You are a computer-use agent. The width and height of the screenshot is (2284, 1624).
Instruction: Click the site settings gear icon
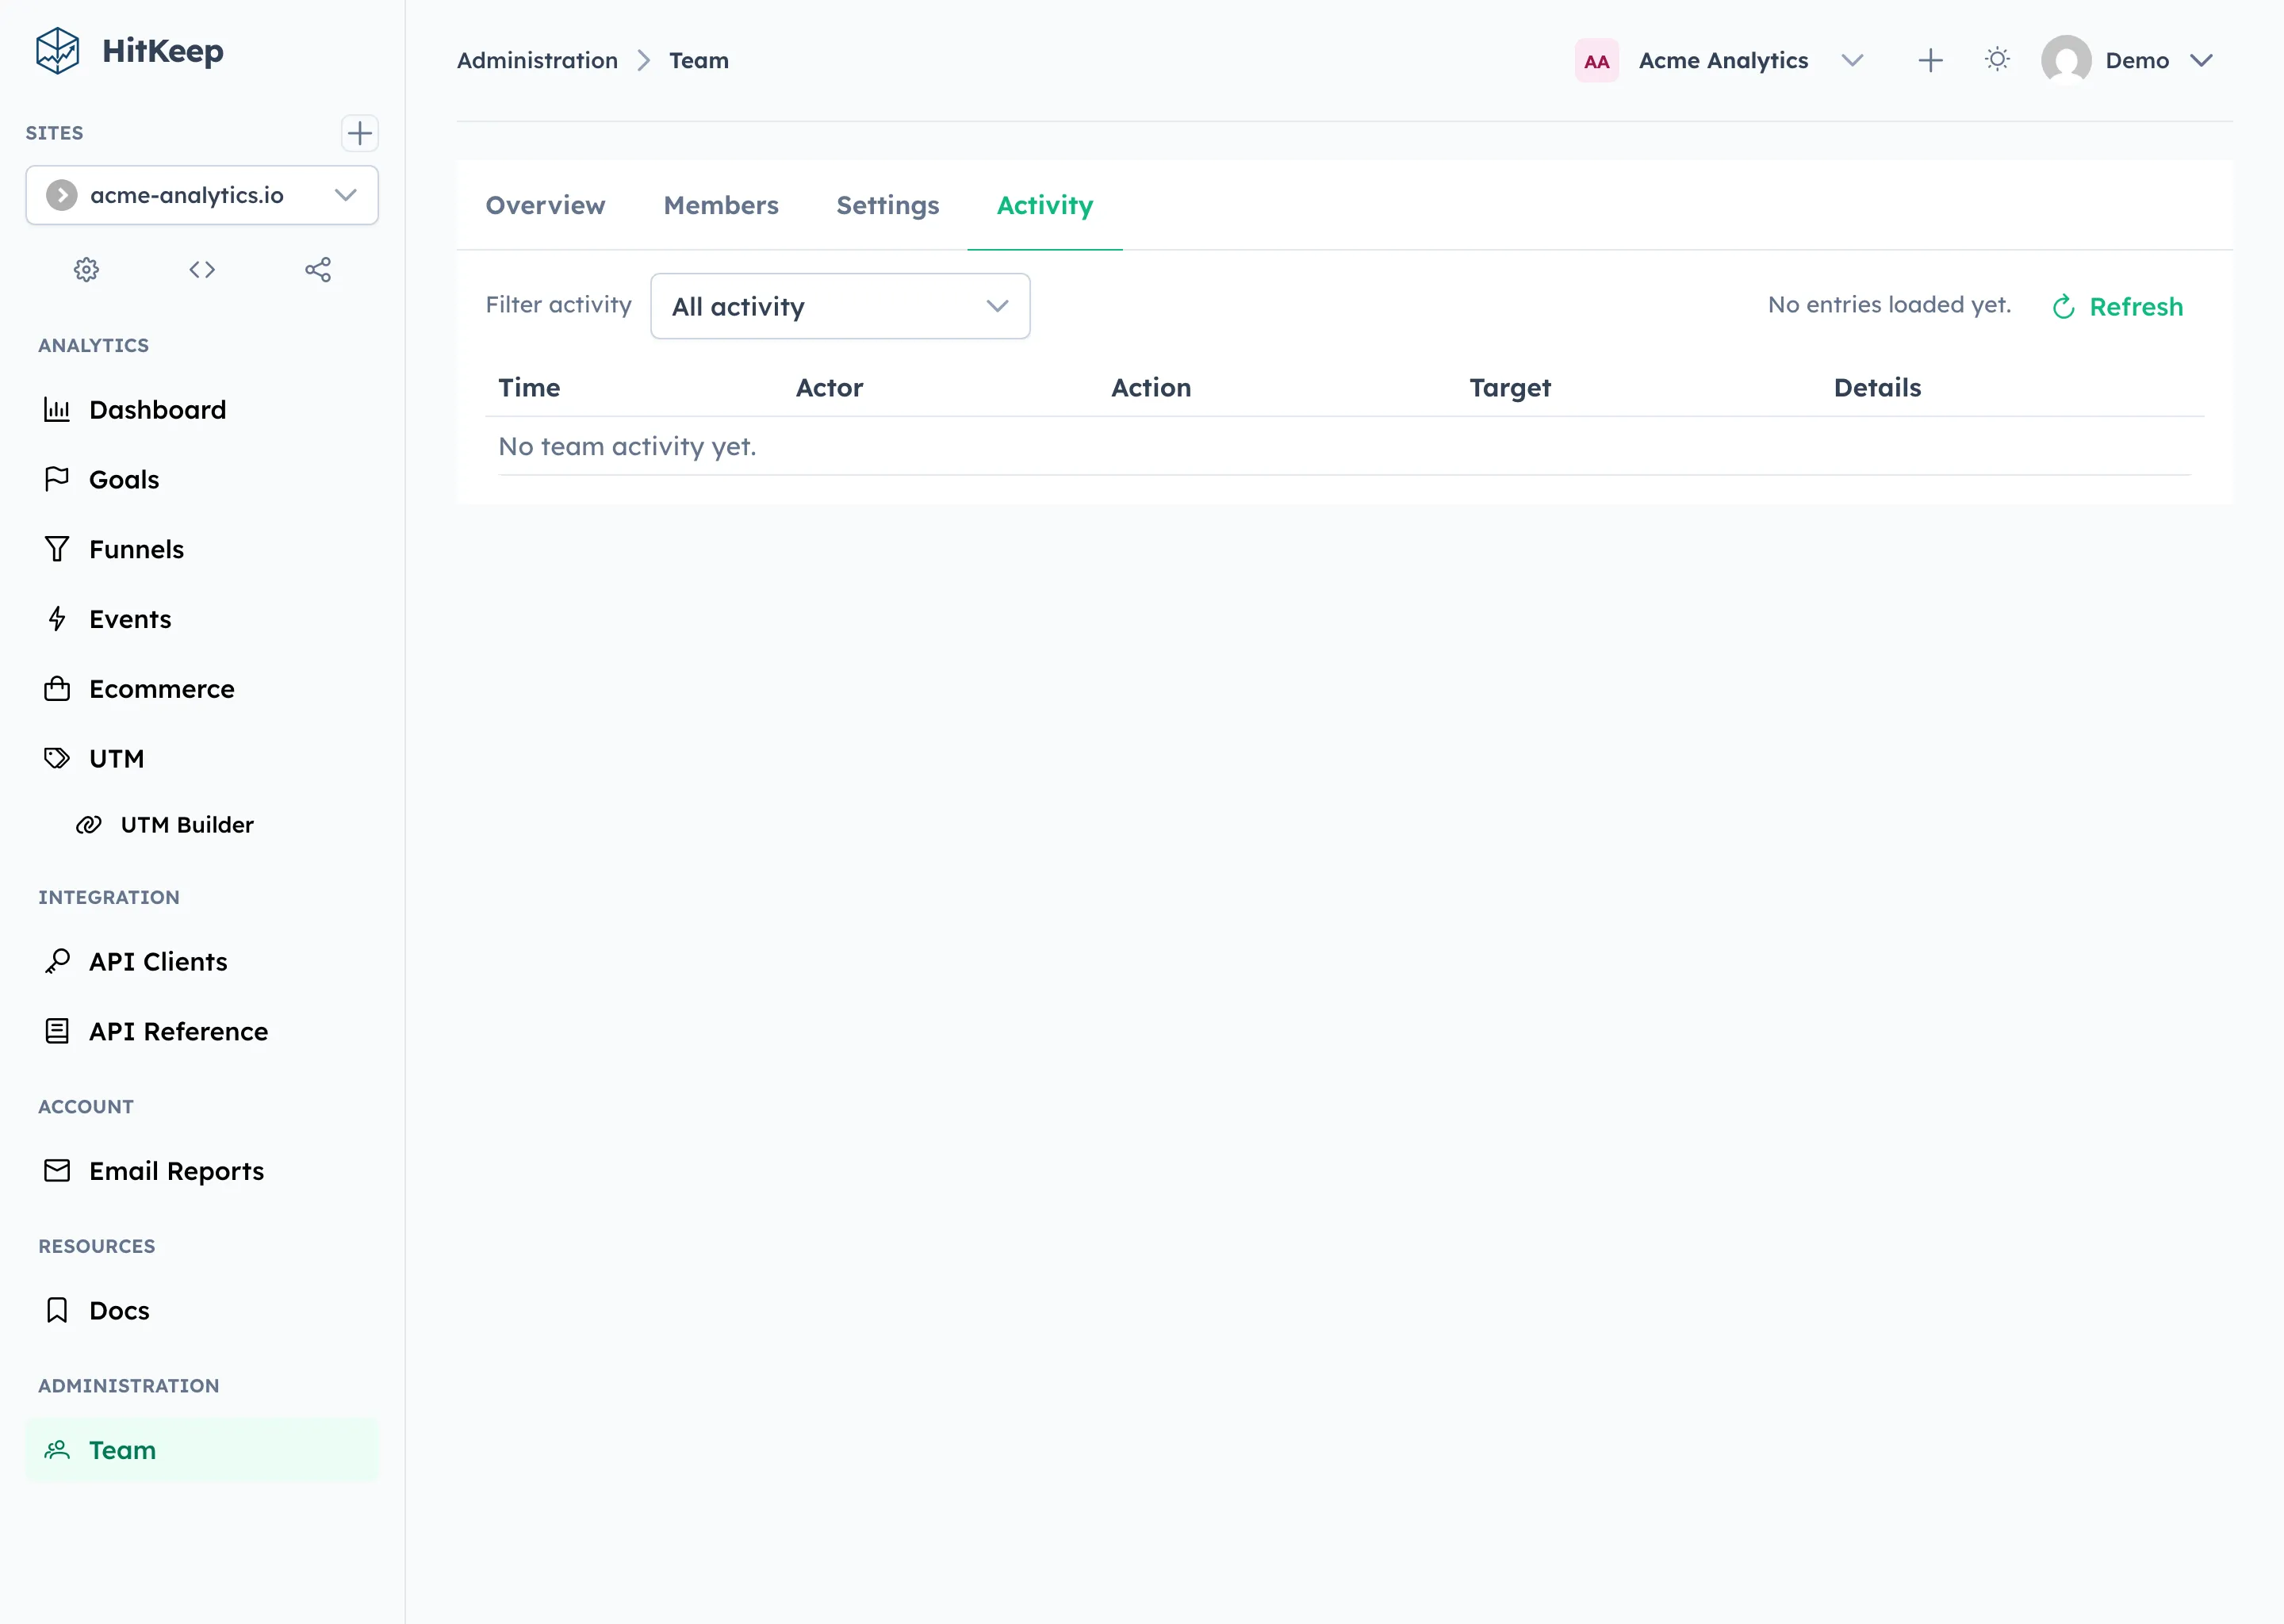pyautogui.click(x=86, y=270)
